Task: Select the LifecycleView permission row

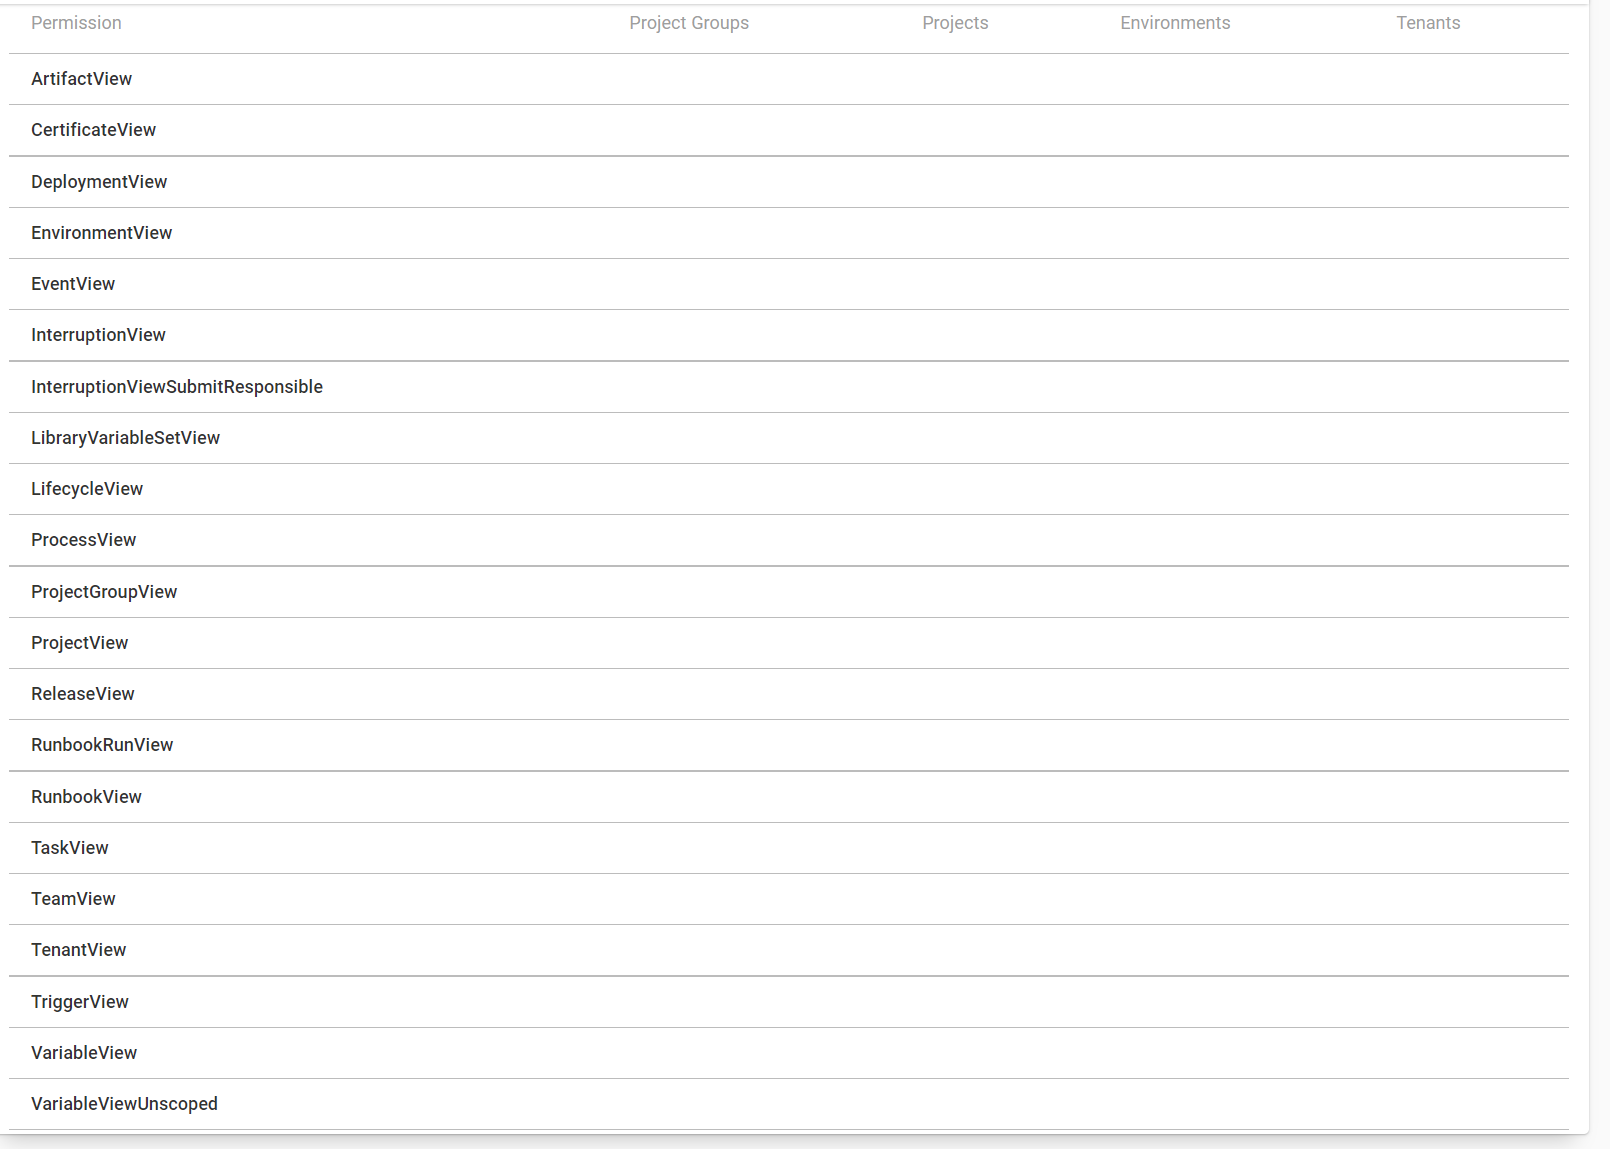Action: click(x=87, y=489)
